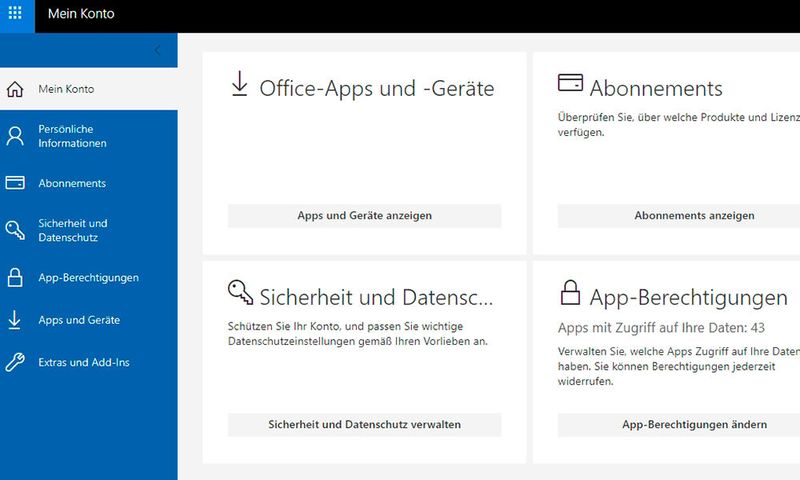Click the Mein Konto title in top bar

pyautogui.click(x=81, y=14)
